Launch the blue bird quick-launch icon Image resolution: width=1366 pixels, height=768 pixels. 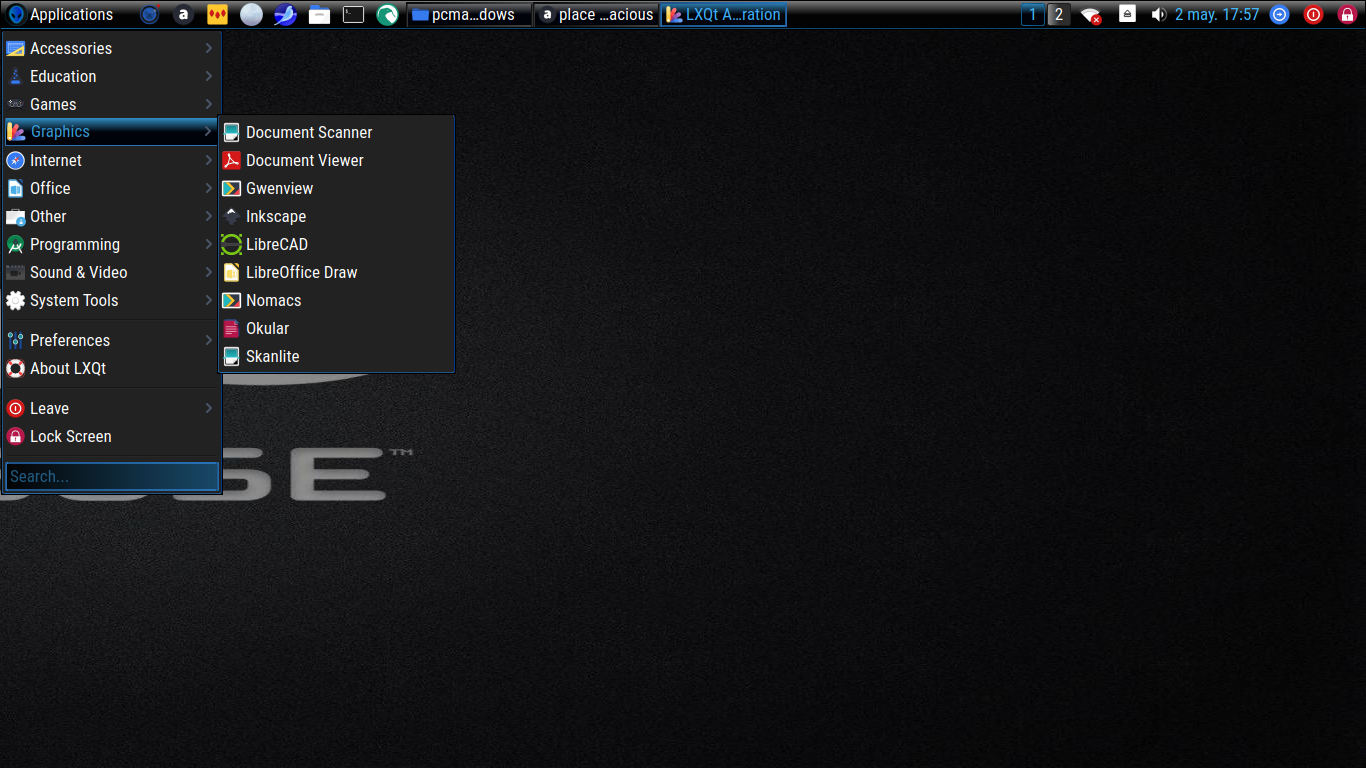[x=285, y=15]
